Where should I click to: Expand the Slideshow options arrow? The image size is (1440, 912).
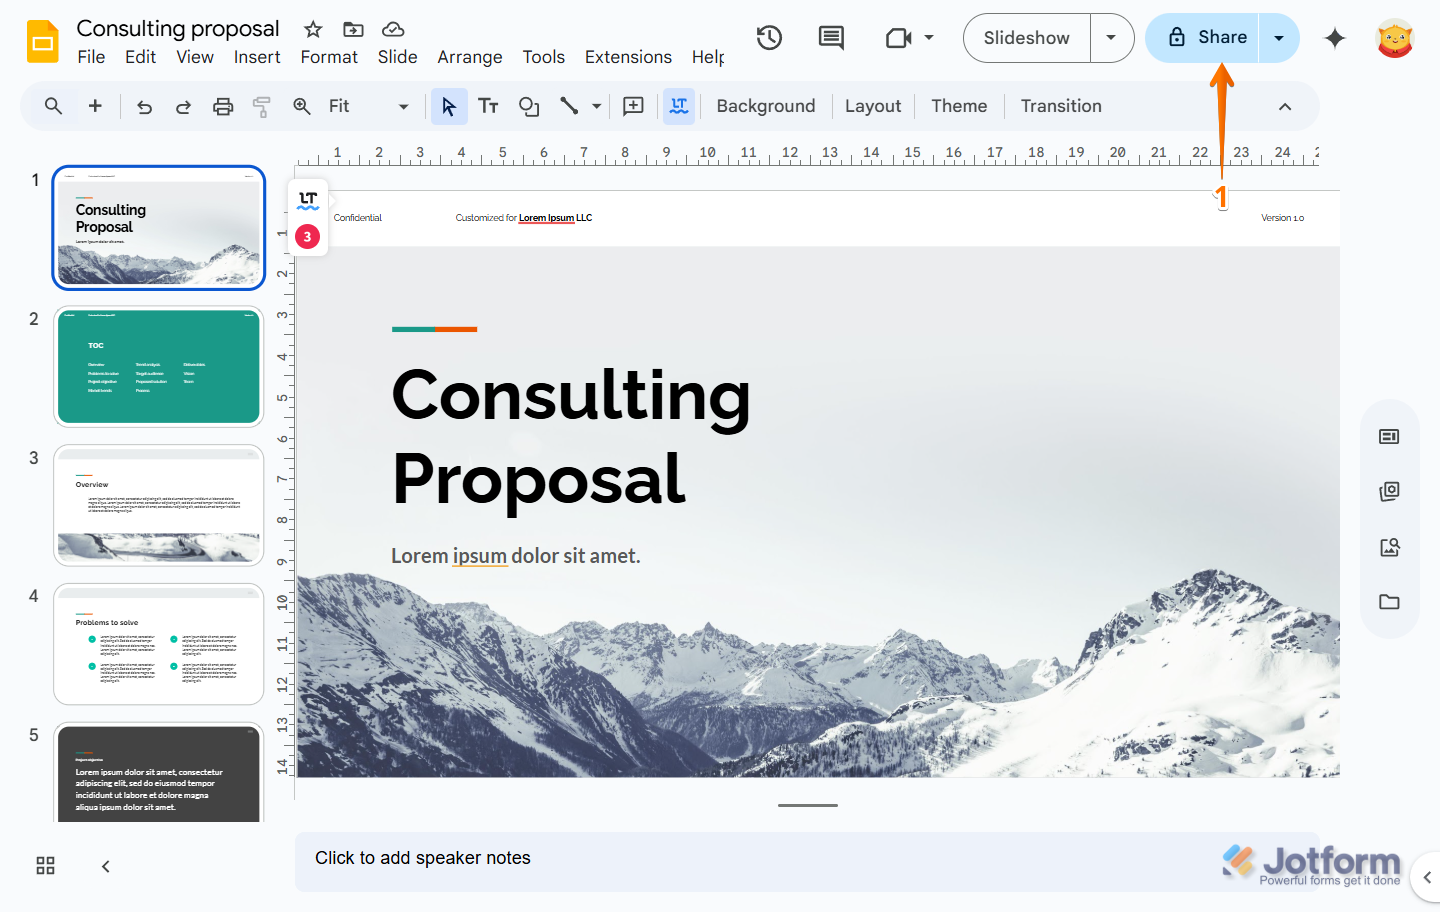tap(1111, 38)
